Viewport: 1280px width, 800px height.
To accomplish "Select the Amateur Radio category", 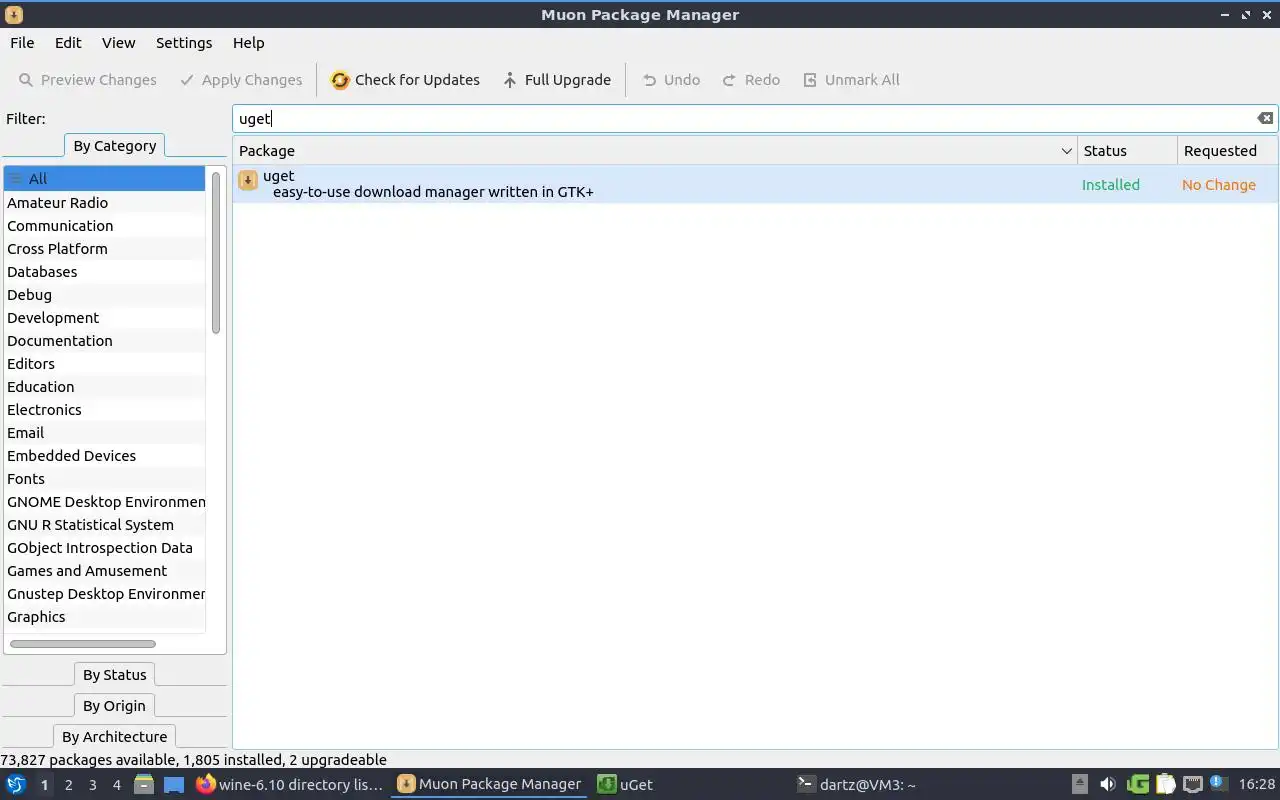I will (x=104, y=203).
